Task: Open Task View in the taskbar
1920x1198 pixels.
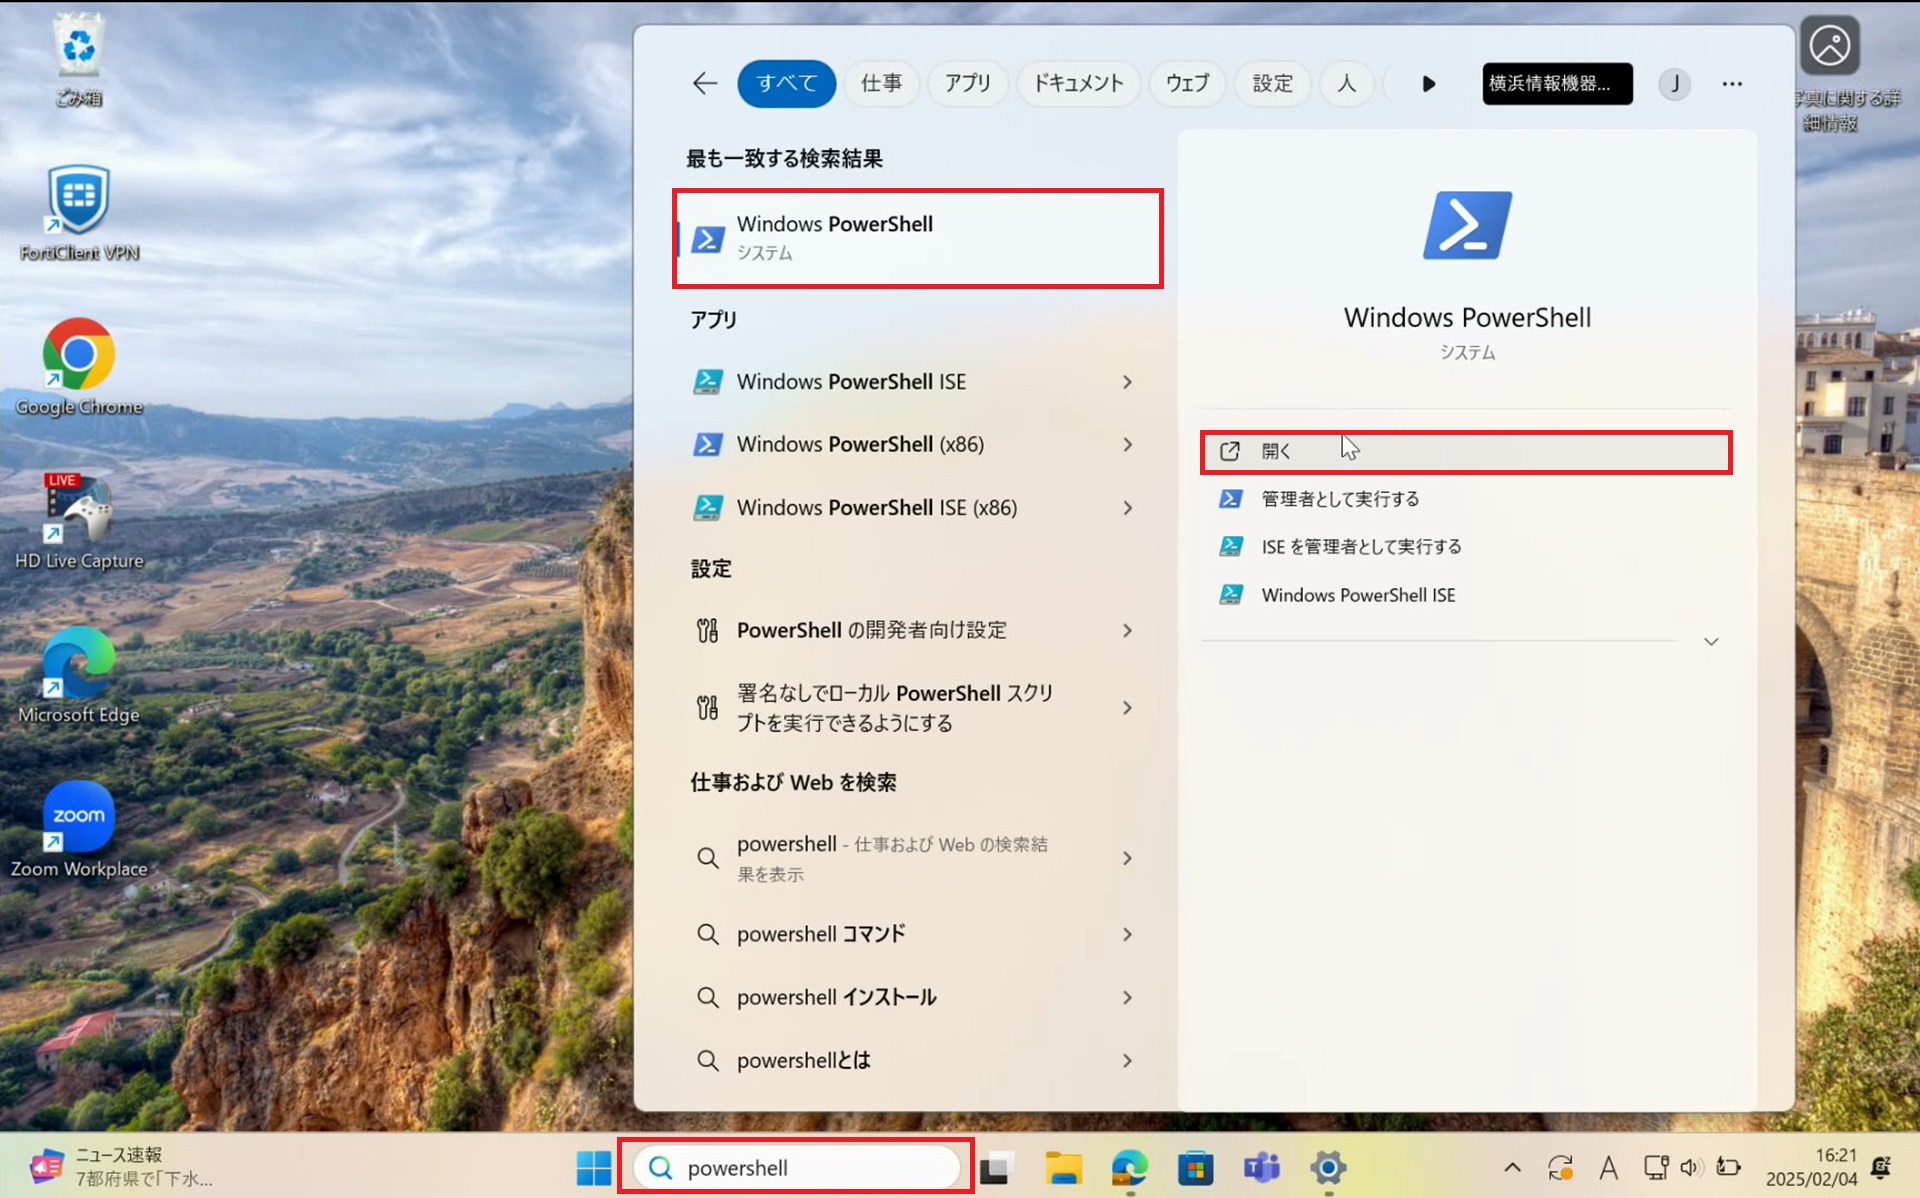Action: coord(996,1167)
